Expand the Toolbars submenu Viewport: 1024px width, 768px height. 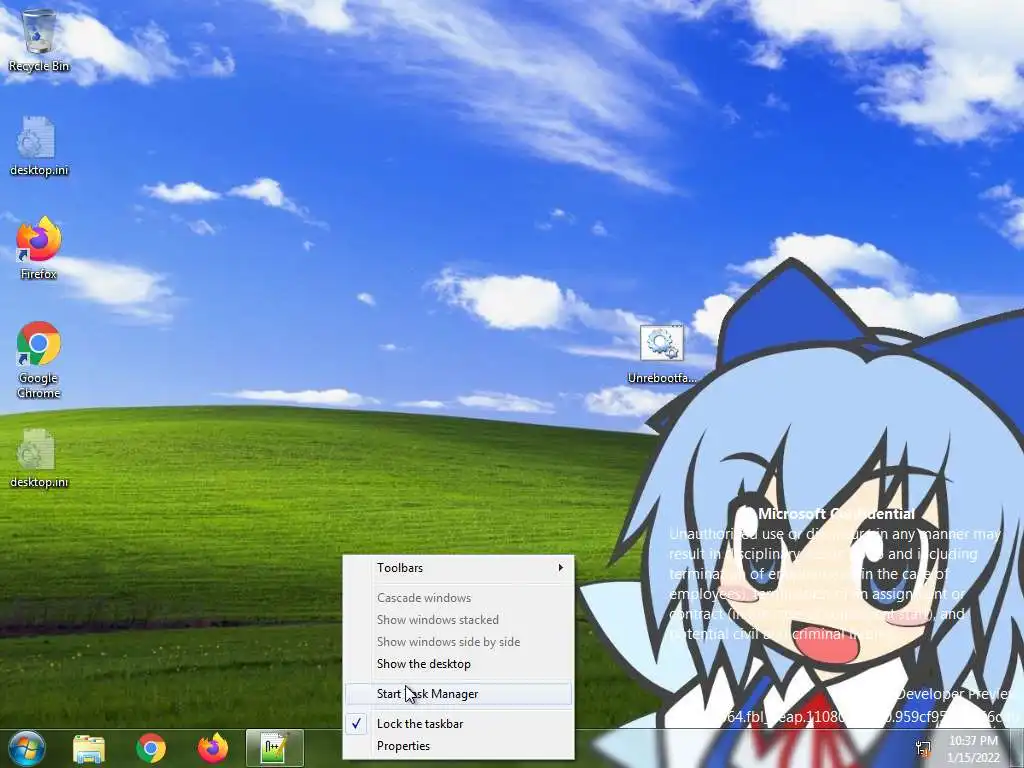point(459,568)
